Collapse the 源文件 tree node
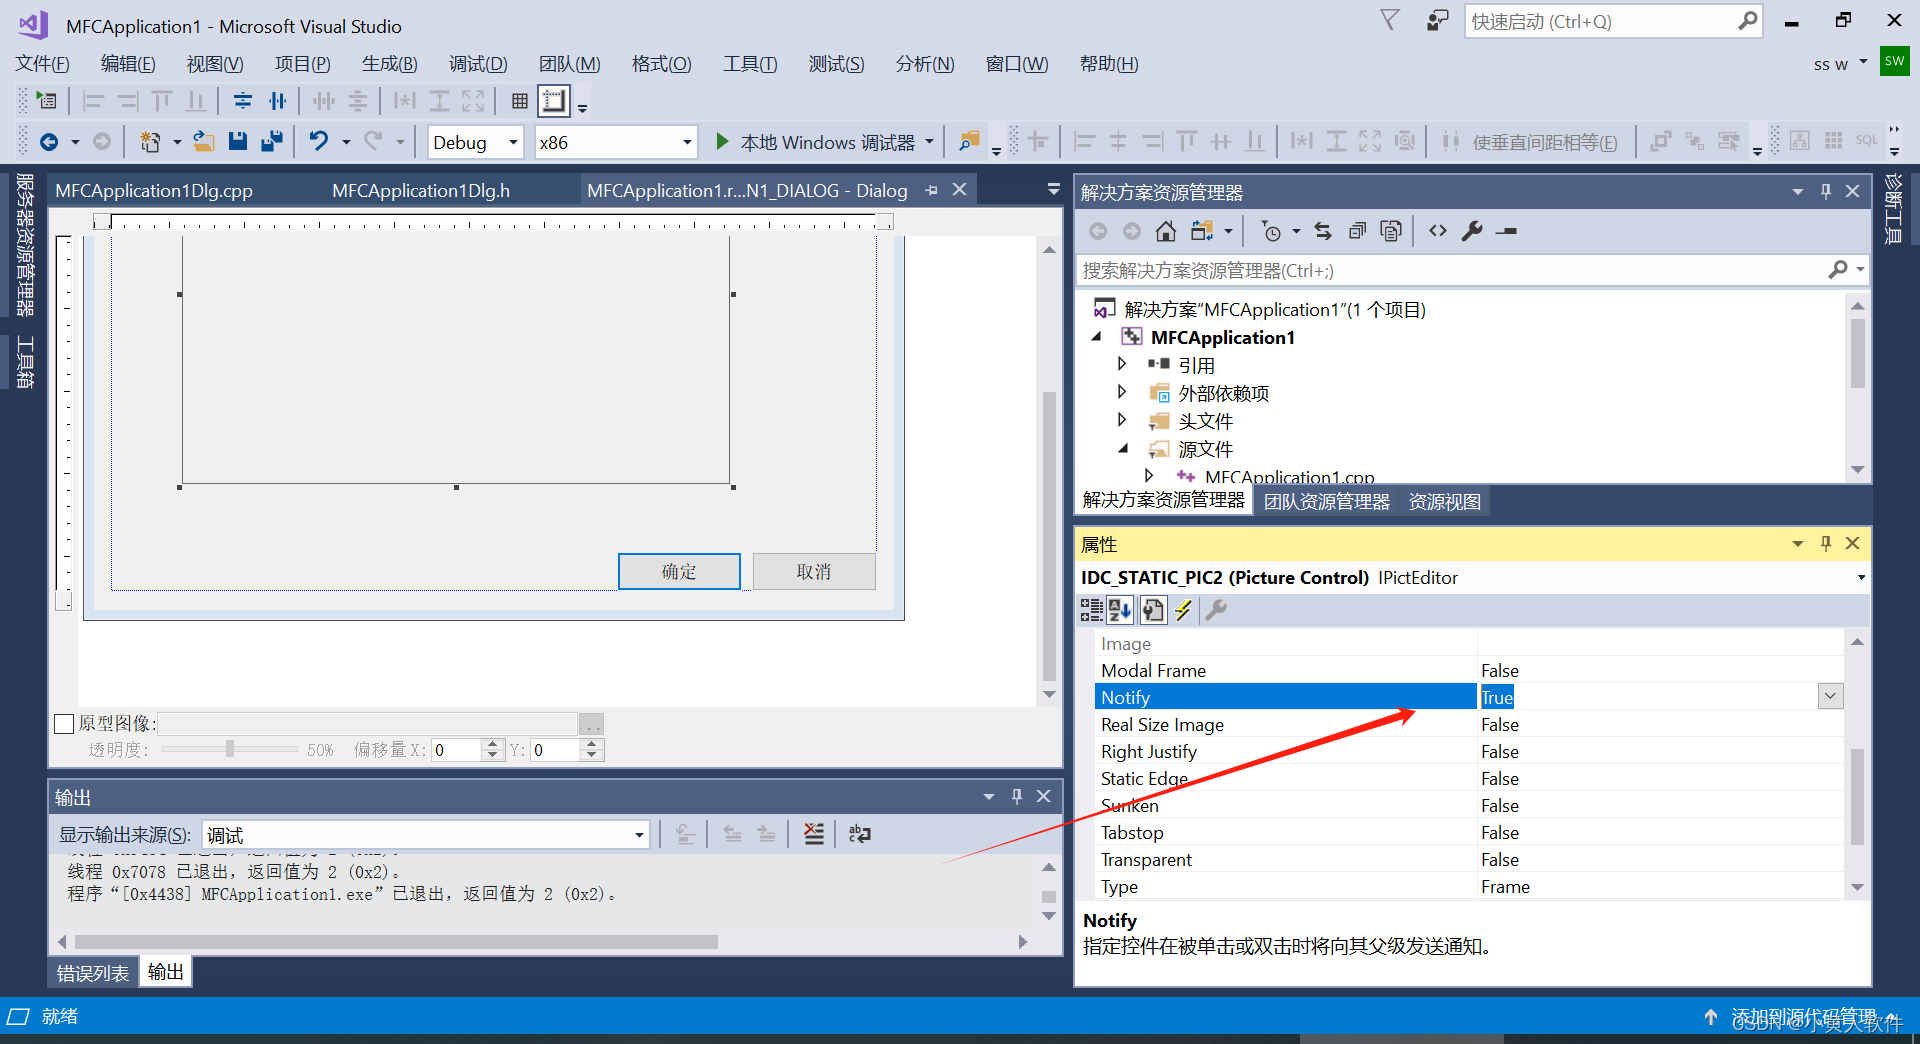The width and height of the screenshot is (1920, 1044). click(x=1123, y=449)
